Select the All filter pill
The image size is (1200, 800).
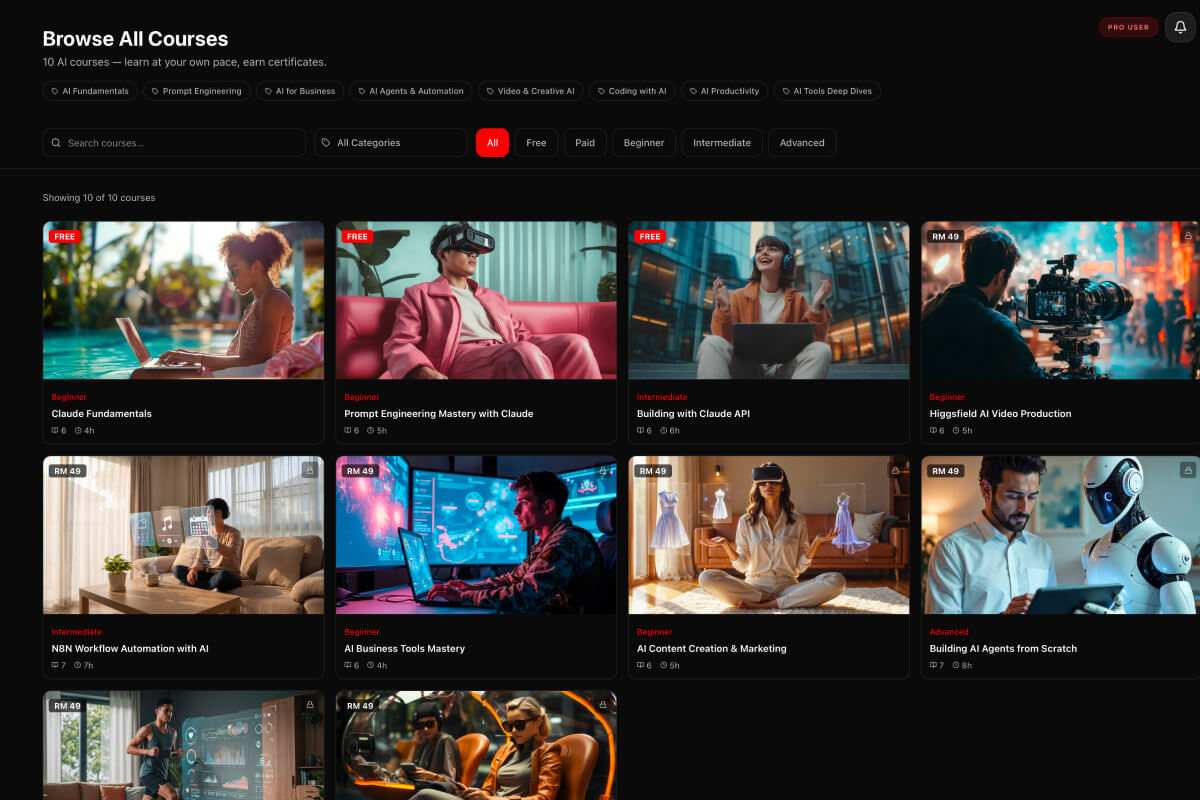point(492,143)
